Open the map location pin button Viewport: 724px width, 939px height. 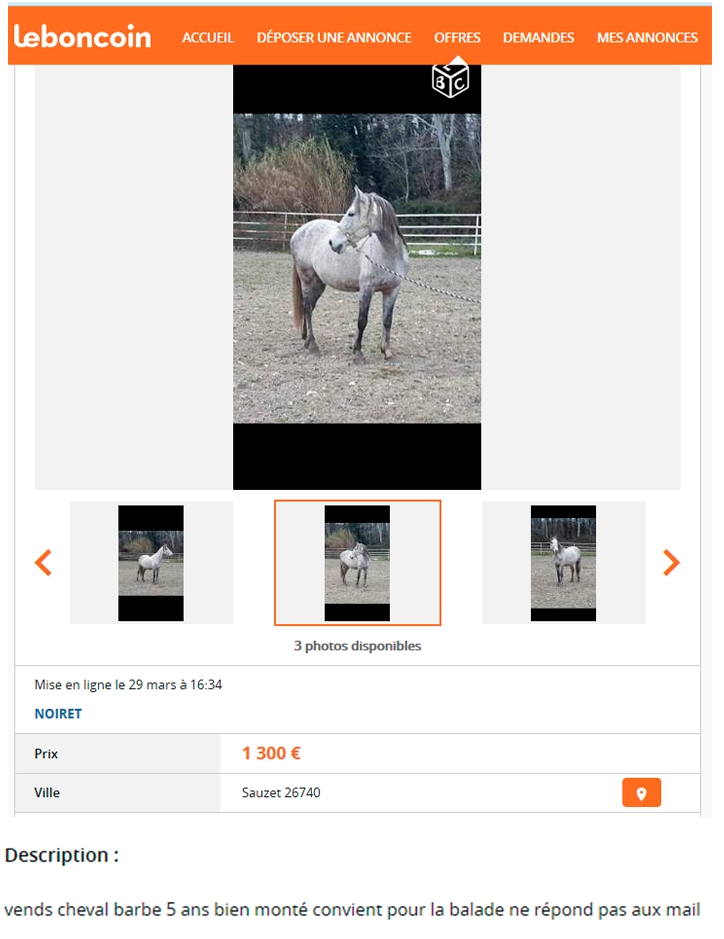coord(641,792)
